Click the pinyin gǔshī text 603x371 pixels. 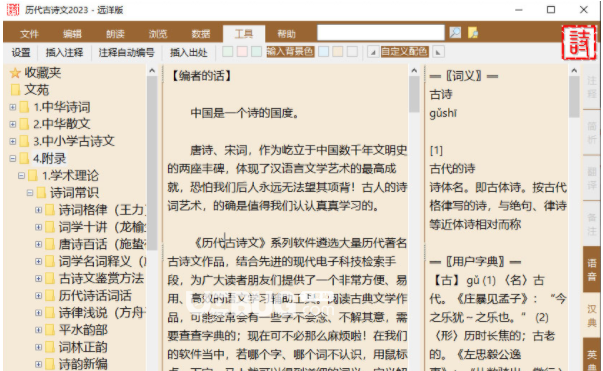[443, 113]
